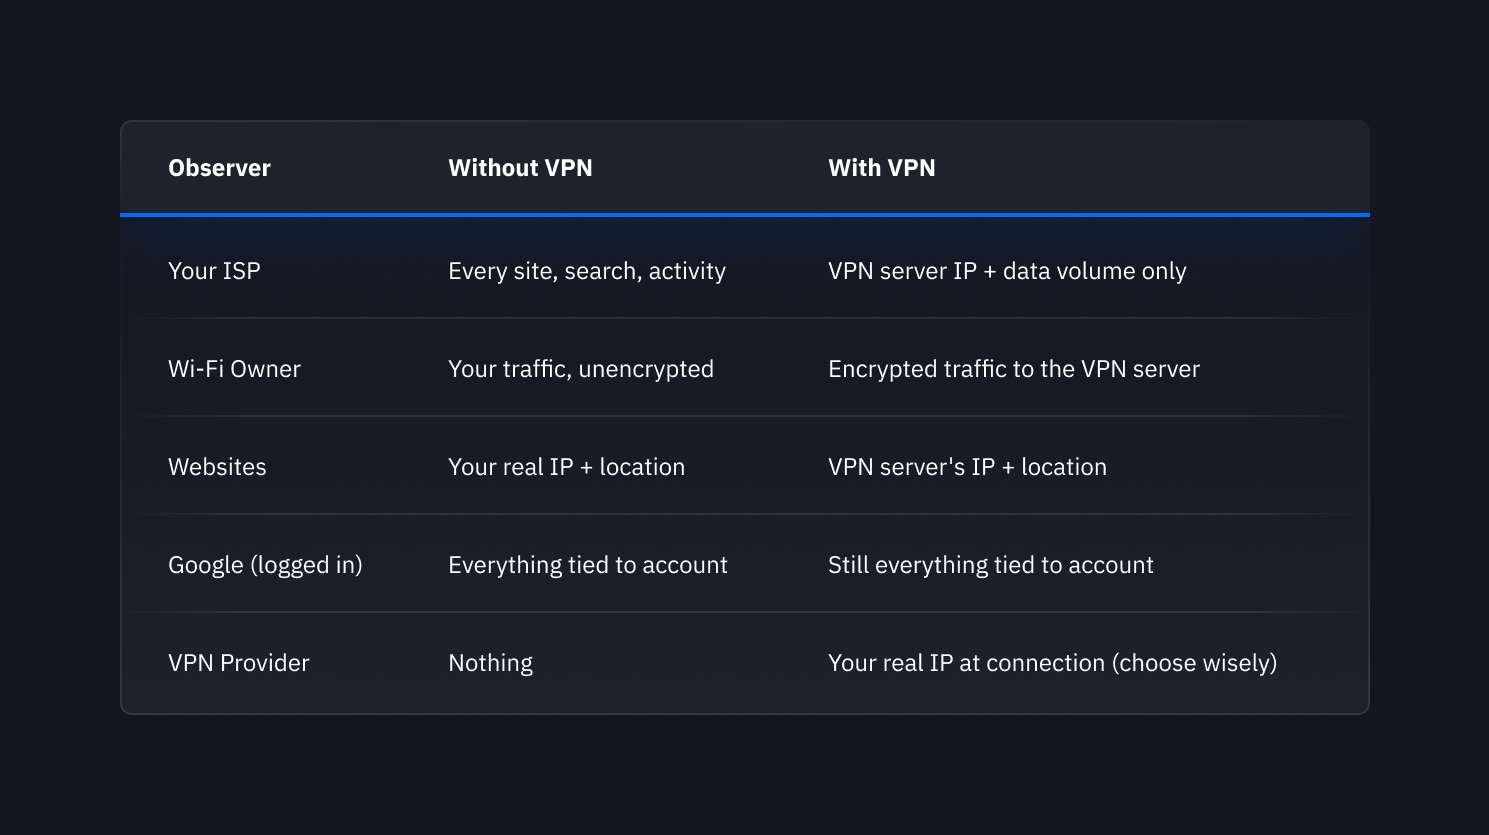Click the Wi-Fi Owner row label

point(234,369)
